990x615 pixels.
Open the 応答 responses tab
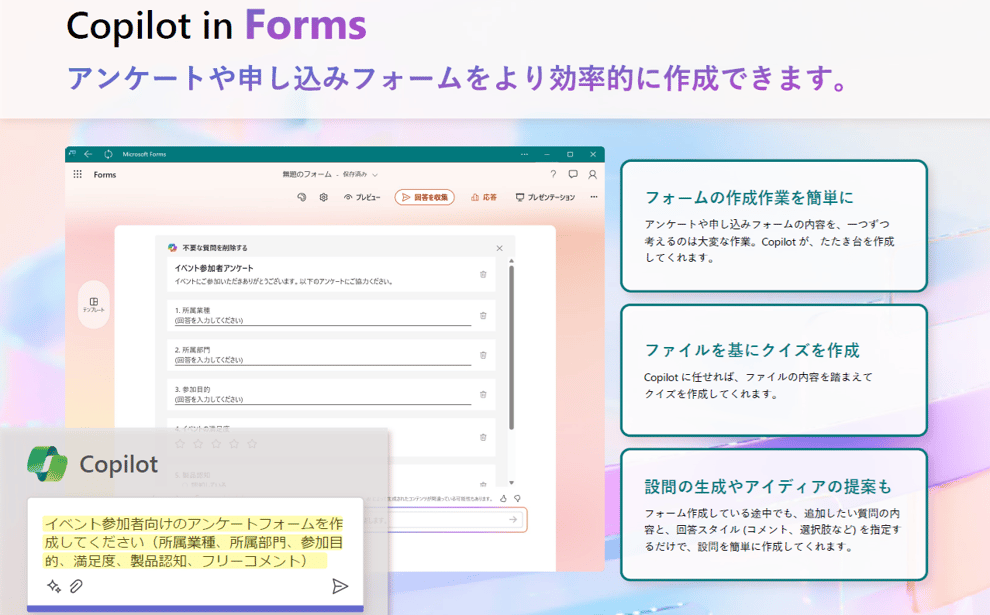(x=484, y=197)
